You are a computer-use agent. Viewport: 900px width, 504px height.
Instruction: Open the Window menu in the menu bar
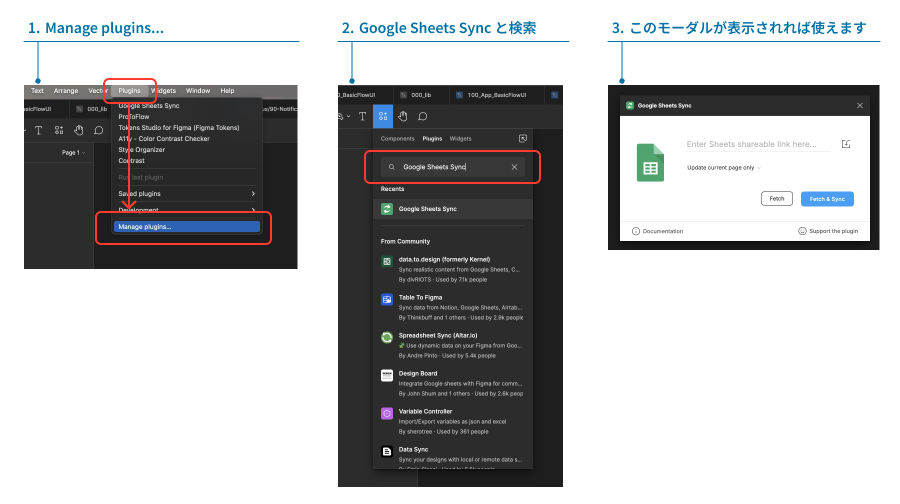click(198, 91)
